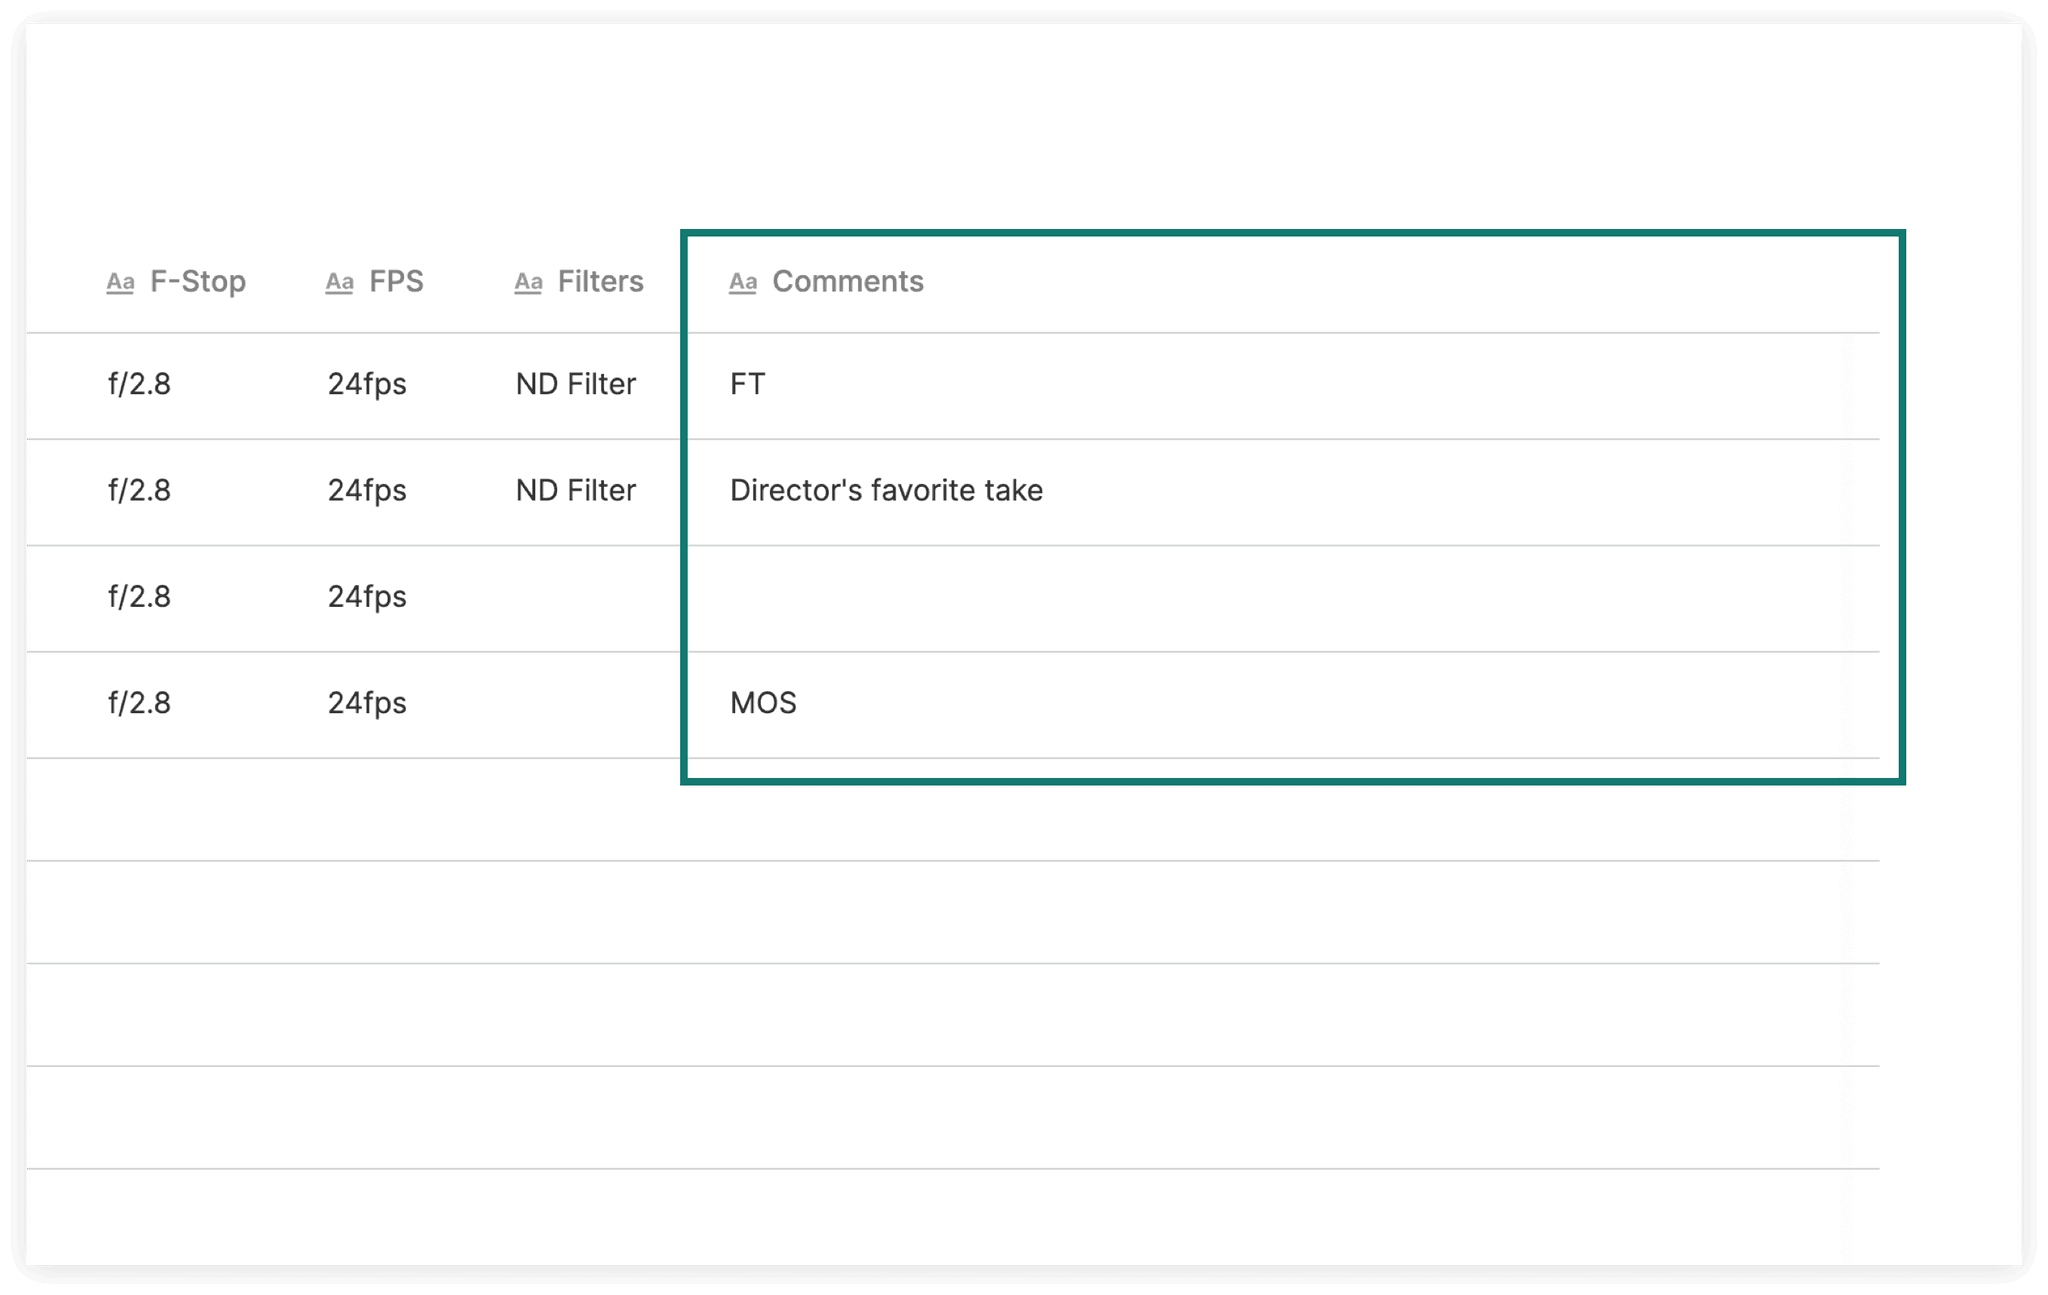
Task: Open the Filters column header menu
Action: [600, 282]
